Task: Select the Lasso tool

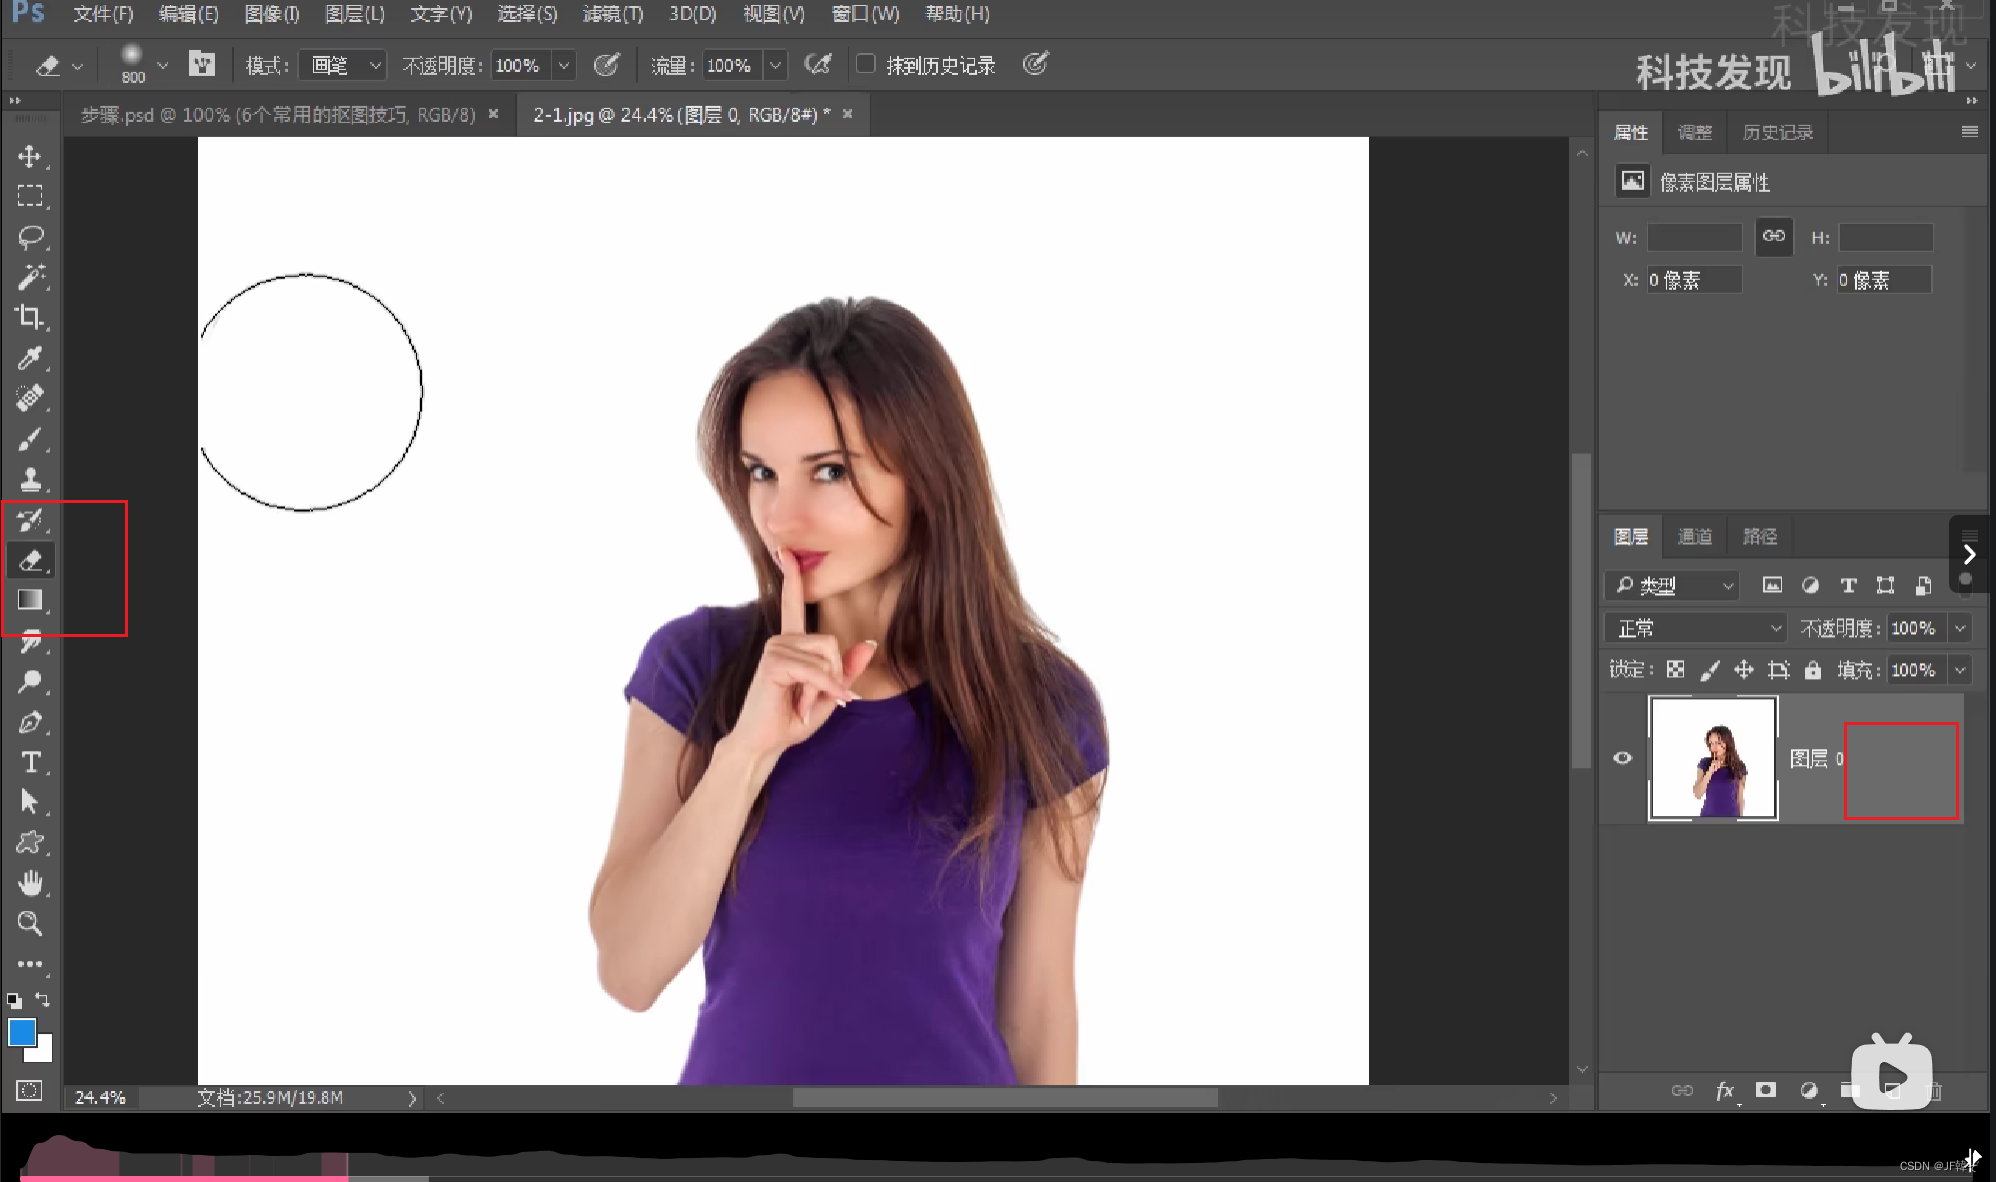Action: [x=30, y=237]
